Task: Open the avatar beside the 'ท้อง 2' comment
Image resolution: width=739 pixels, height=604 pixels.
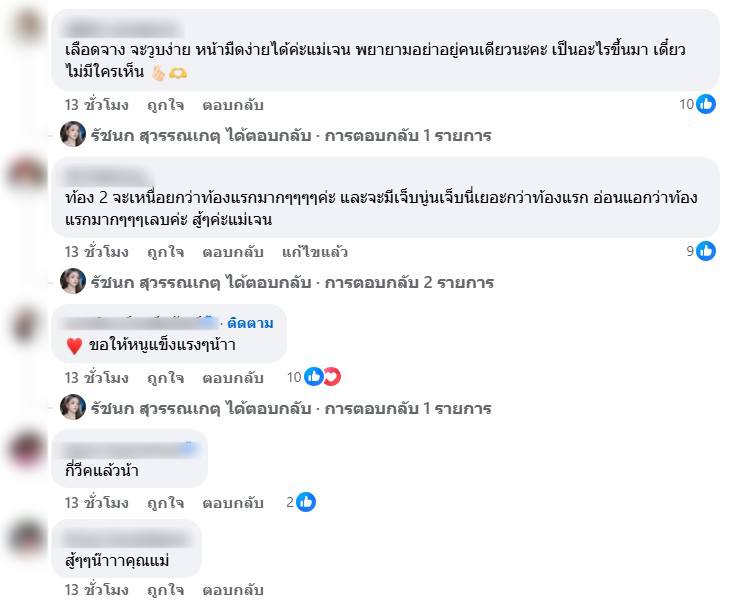Action: click(x=26, y=174)
